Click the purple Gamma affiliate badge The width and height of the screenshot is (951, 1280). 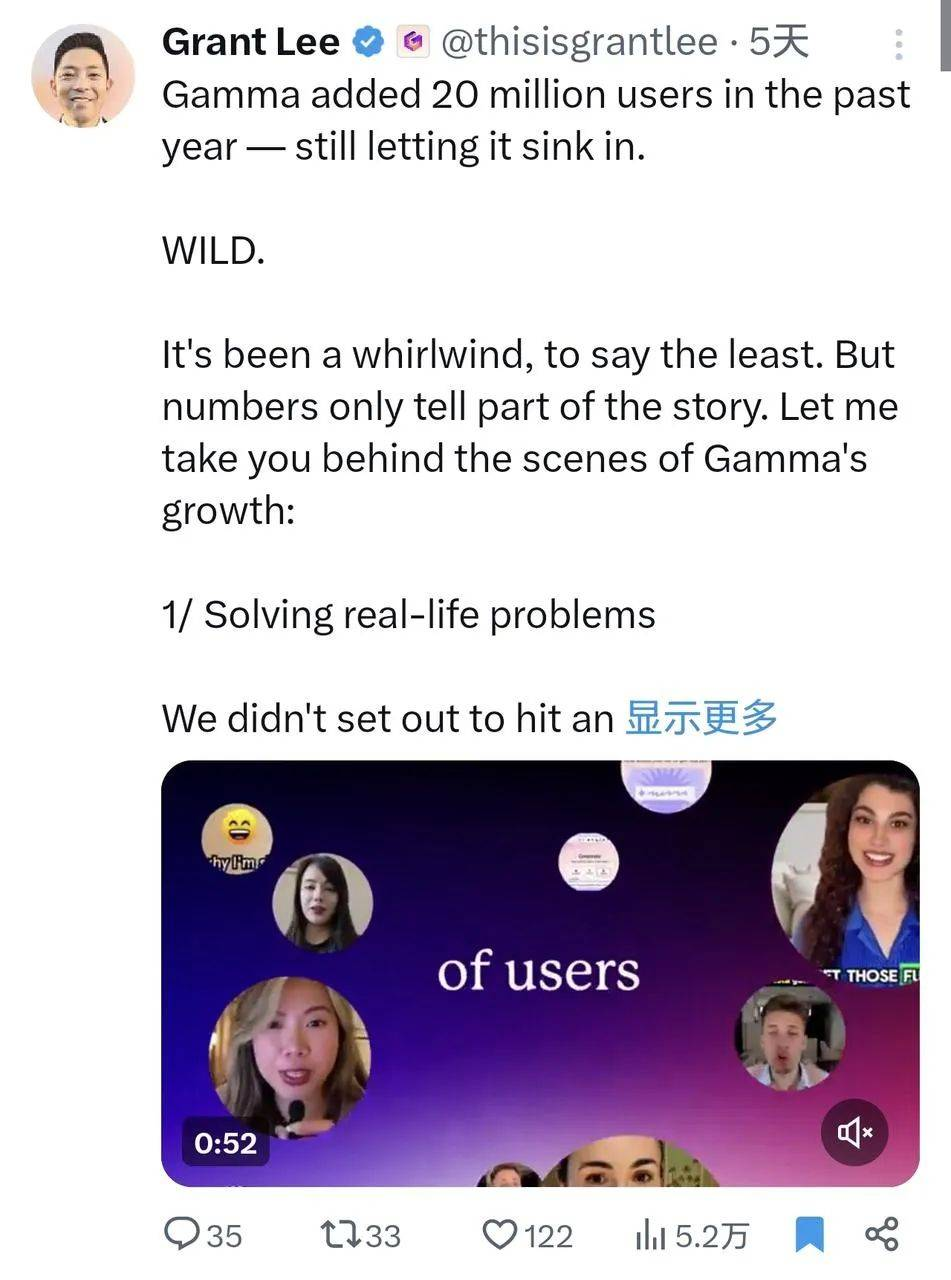(413, 42)
